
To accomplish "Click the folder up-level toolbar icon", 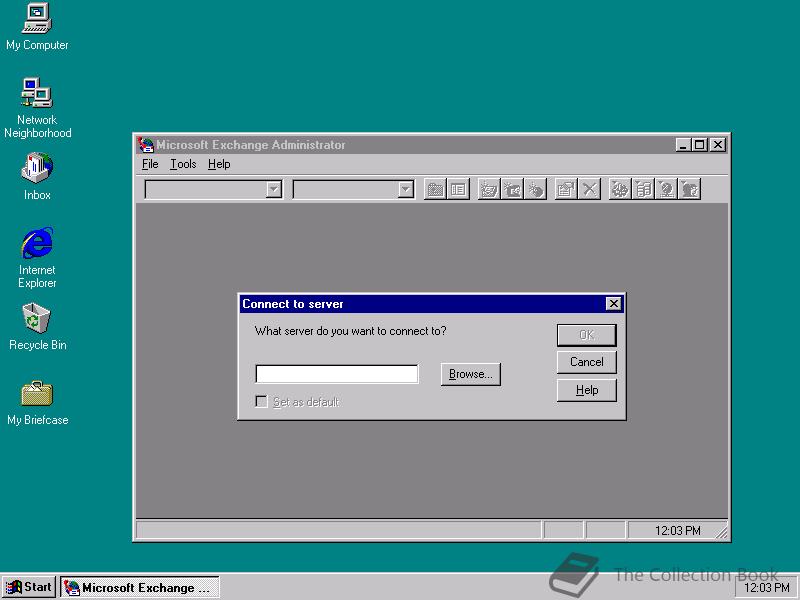I will (435, 189).
